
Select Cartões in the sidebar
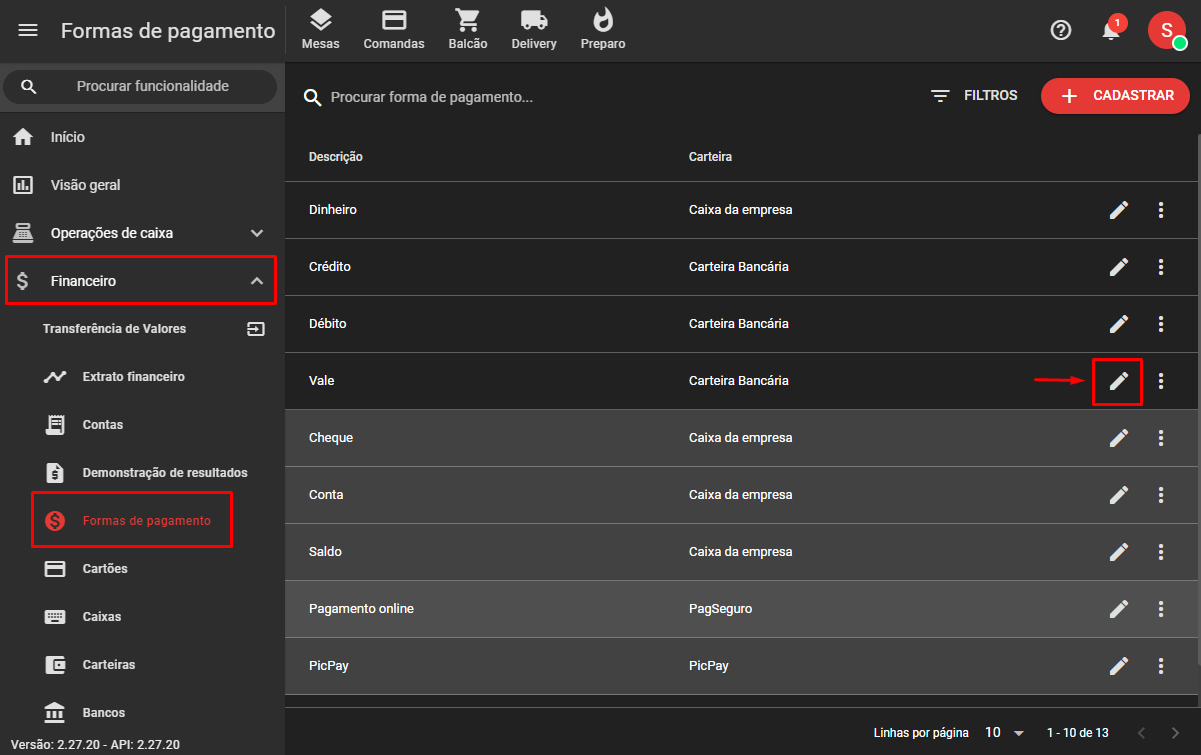[x=105, y=569]
